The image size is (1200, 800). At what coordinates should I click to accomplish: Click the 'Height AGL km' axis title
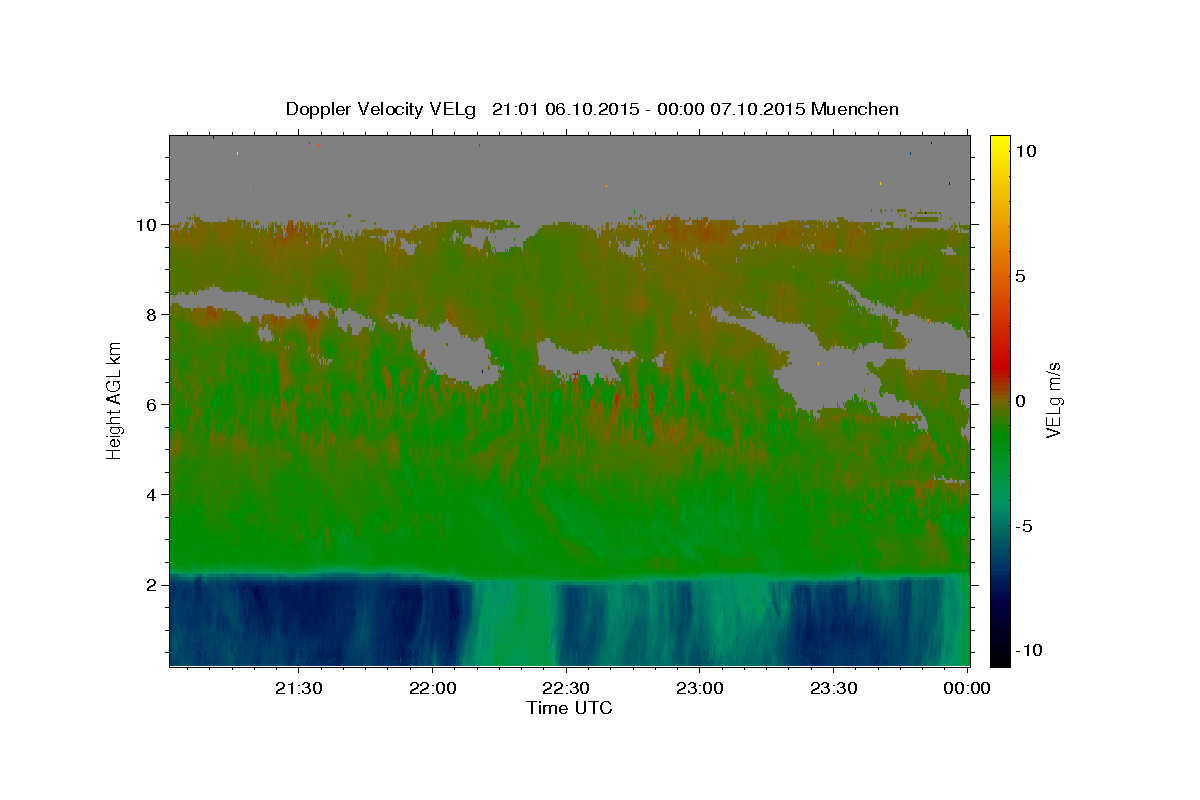point(115,400)
